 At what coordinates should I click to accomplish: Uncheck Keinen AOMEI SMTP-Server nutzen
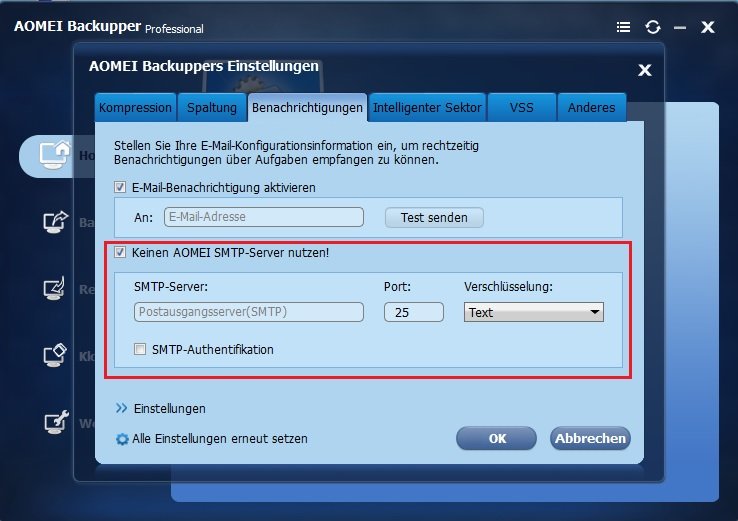(120, 252)
